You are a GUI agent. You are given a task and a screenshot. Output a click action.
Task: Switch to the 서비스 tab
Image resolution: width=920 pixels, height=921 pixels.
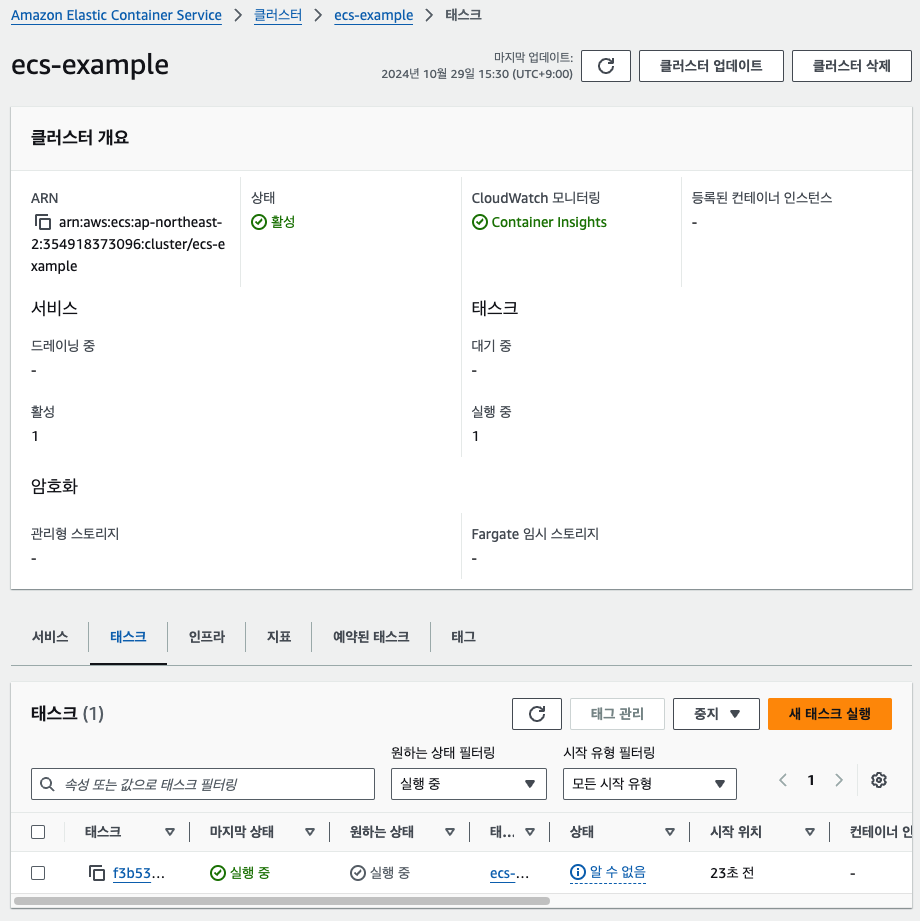coord(50,637)
